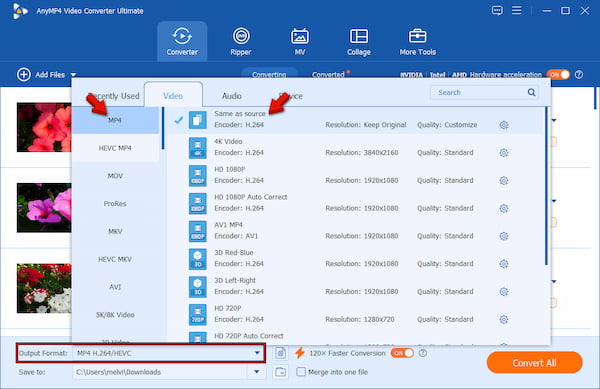
Task: Switch to the Converting tab
Action: pyautogui.click(x=269, y=75)
